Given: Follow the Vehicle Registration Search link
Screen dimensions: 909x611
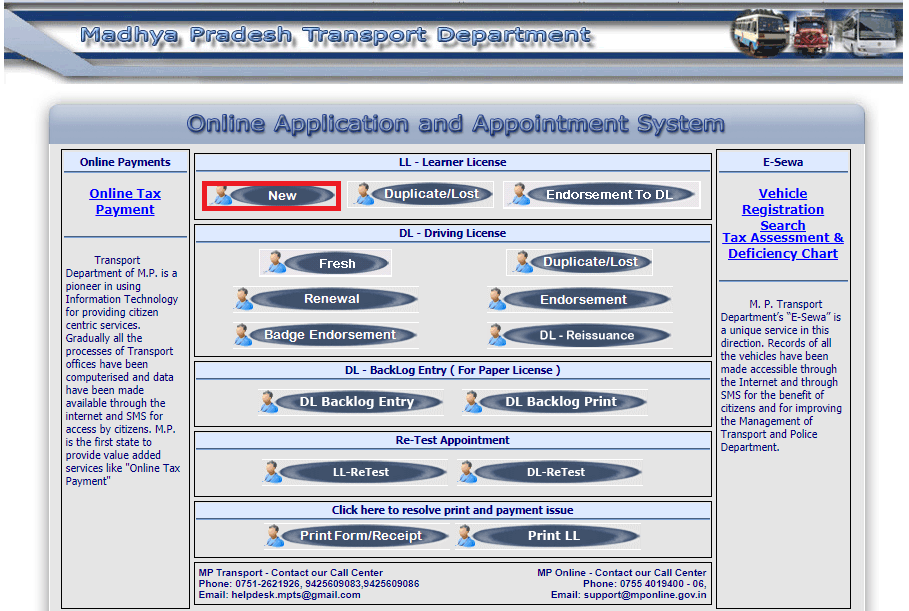Looking at the screenshot, I should [783, 209].
